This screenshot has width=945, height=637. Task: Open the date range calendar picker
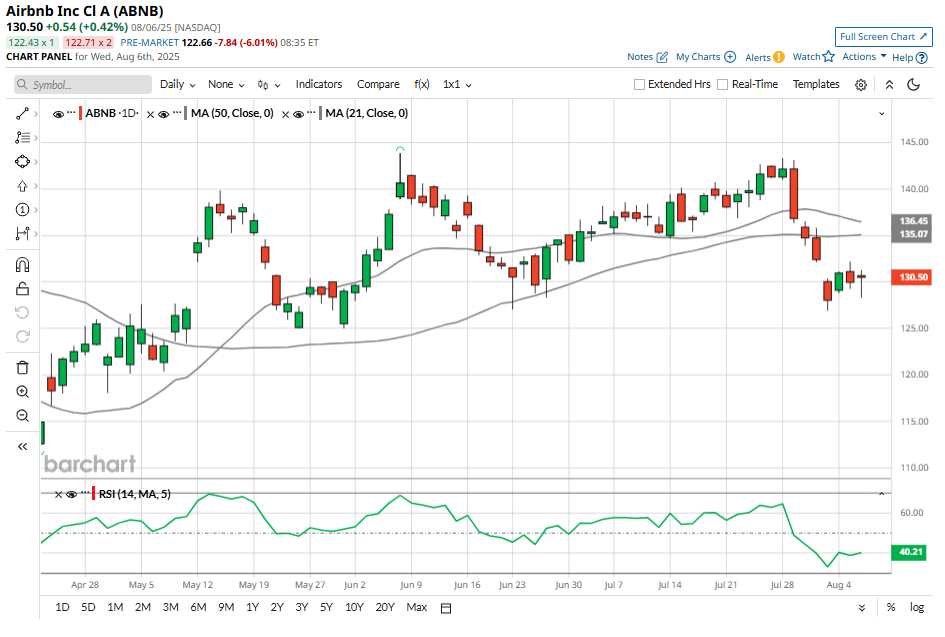pyautogui.click(x=446, y=607)
